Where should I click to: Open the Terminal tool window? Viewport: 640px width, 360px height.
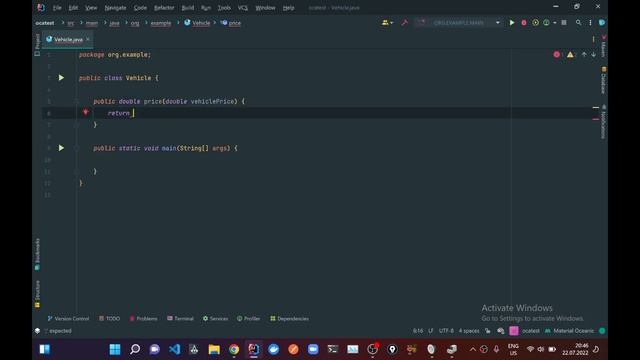point(180,318)
